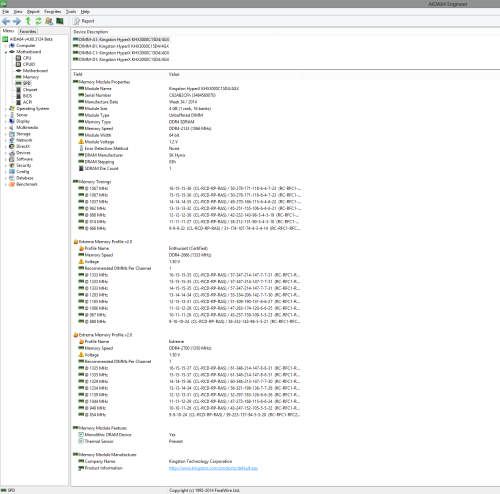Open the user management toolbar icon
Viewport: 500px width, 494px height.
tap(49, 21)
